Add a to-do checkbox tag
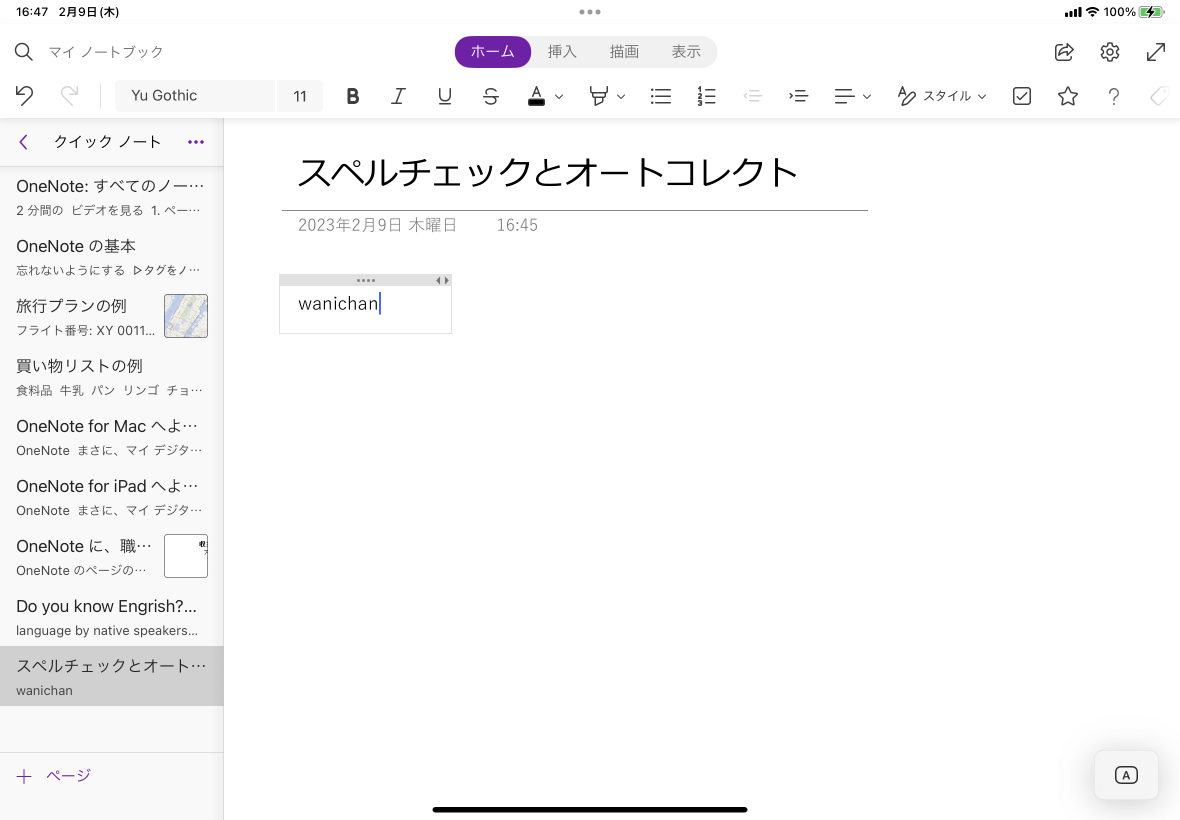The image size is (1180, 820). click(1021, 96)
